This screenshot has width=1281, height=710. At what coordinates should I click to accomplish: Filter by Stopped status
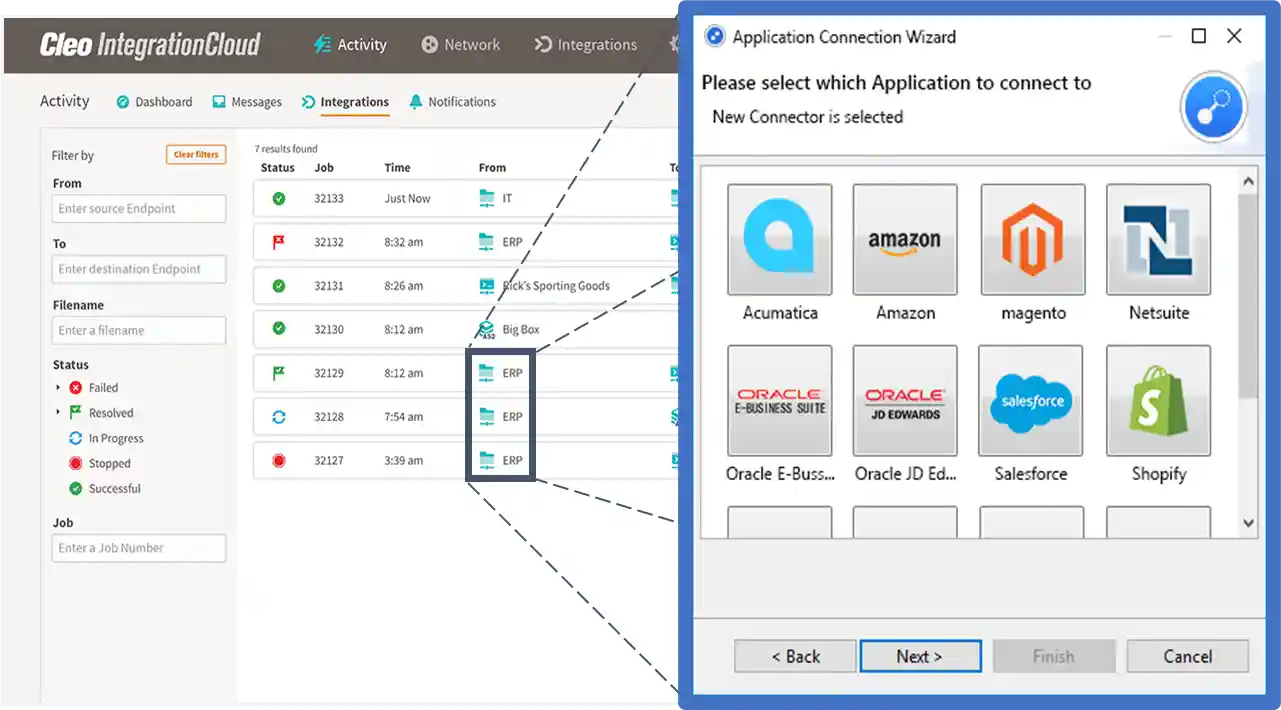(110, 464)
